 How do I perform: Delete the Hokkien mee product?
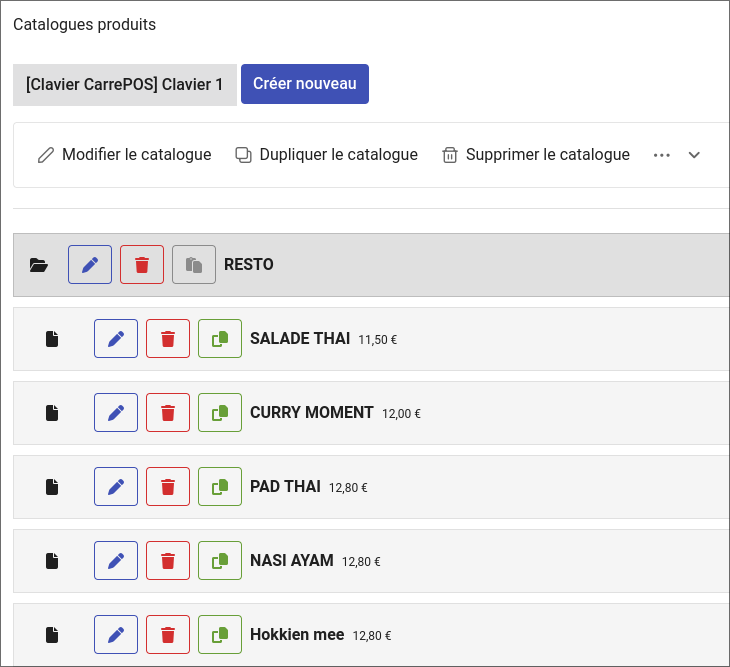pos(168,634)
